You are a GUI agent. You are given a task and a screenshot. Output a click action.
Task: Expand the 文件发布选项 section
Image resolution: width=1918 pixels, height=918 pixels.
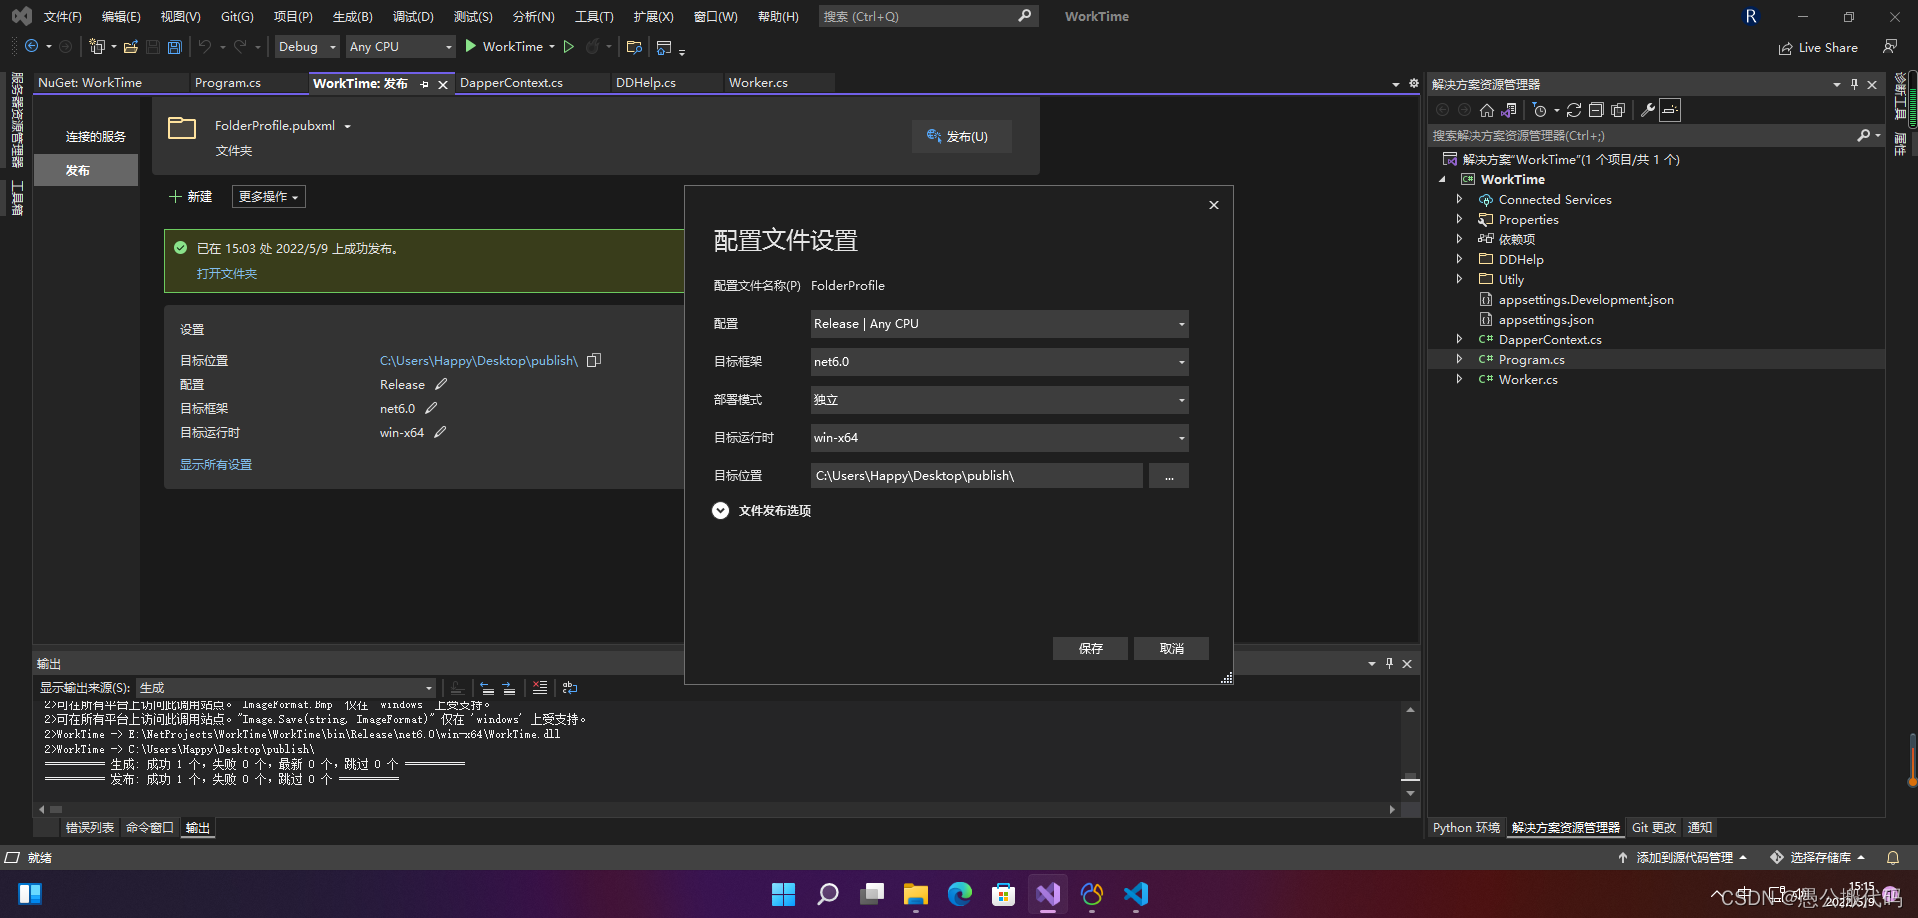(x=721, y=511)
